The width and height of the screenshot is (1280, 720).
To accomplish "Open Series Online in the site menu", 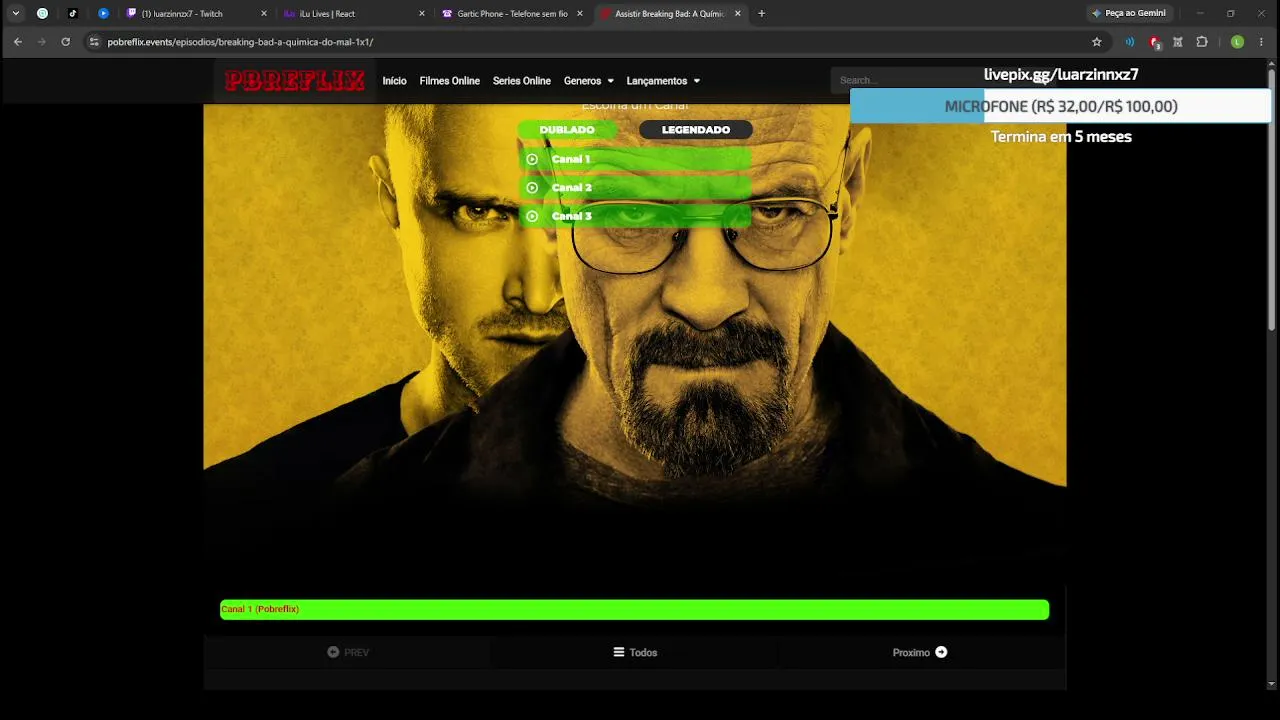I will coord(522,81).
